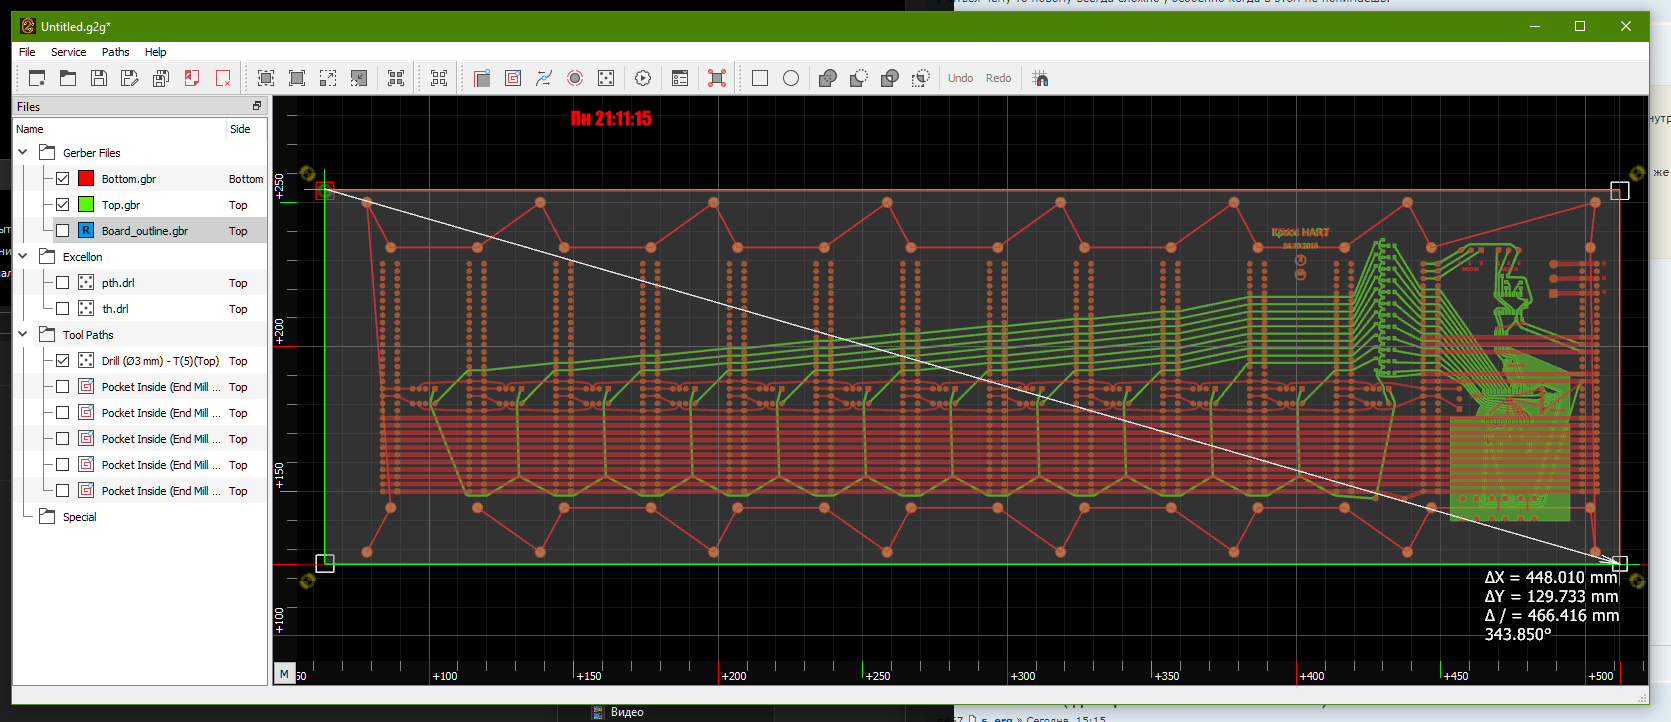This screenshot has width=1671, height=722.
Task: Select the Special folder in the tree
Action: coord(79,517)
